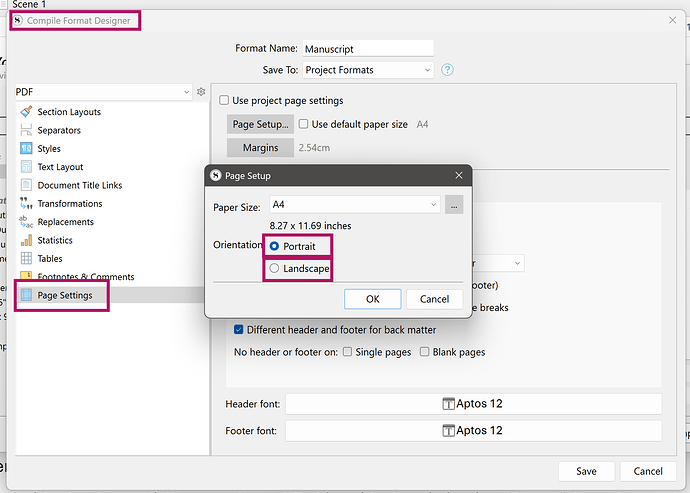Click the Footer font T icon
The image size is (690, 493).
point(448,430)
